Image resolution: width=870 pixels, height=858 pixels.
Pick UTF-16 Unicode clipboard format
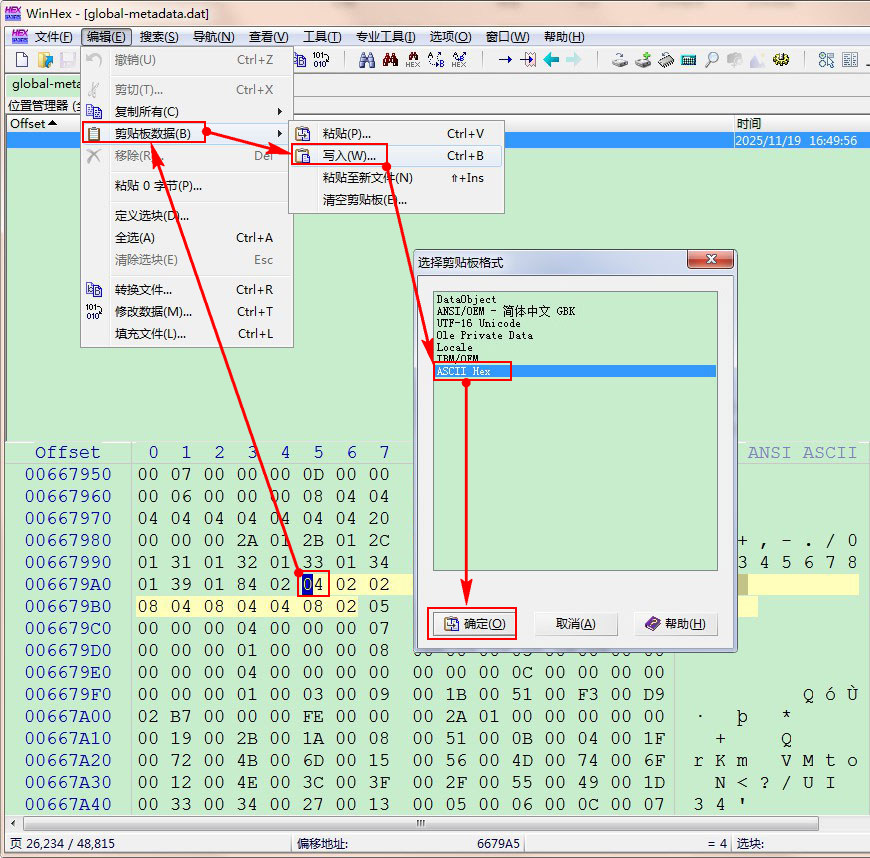[478, 323]
